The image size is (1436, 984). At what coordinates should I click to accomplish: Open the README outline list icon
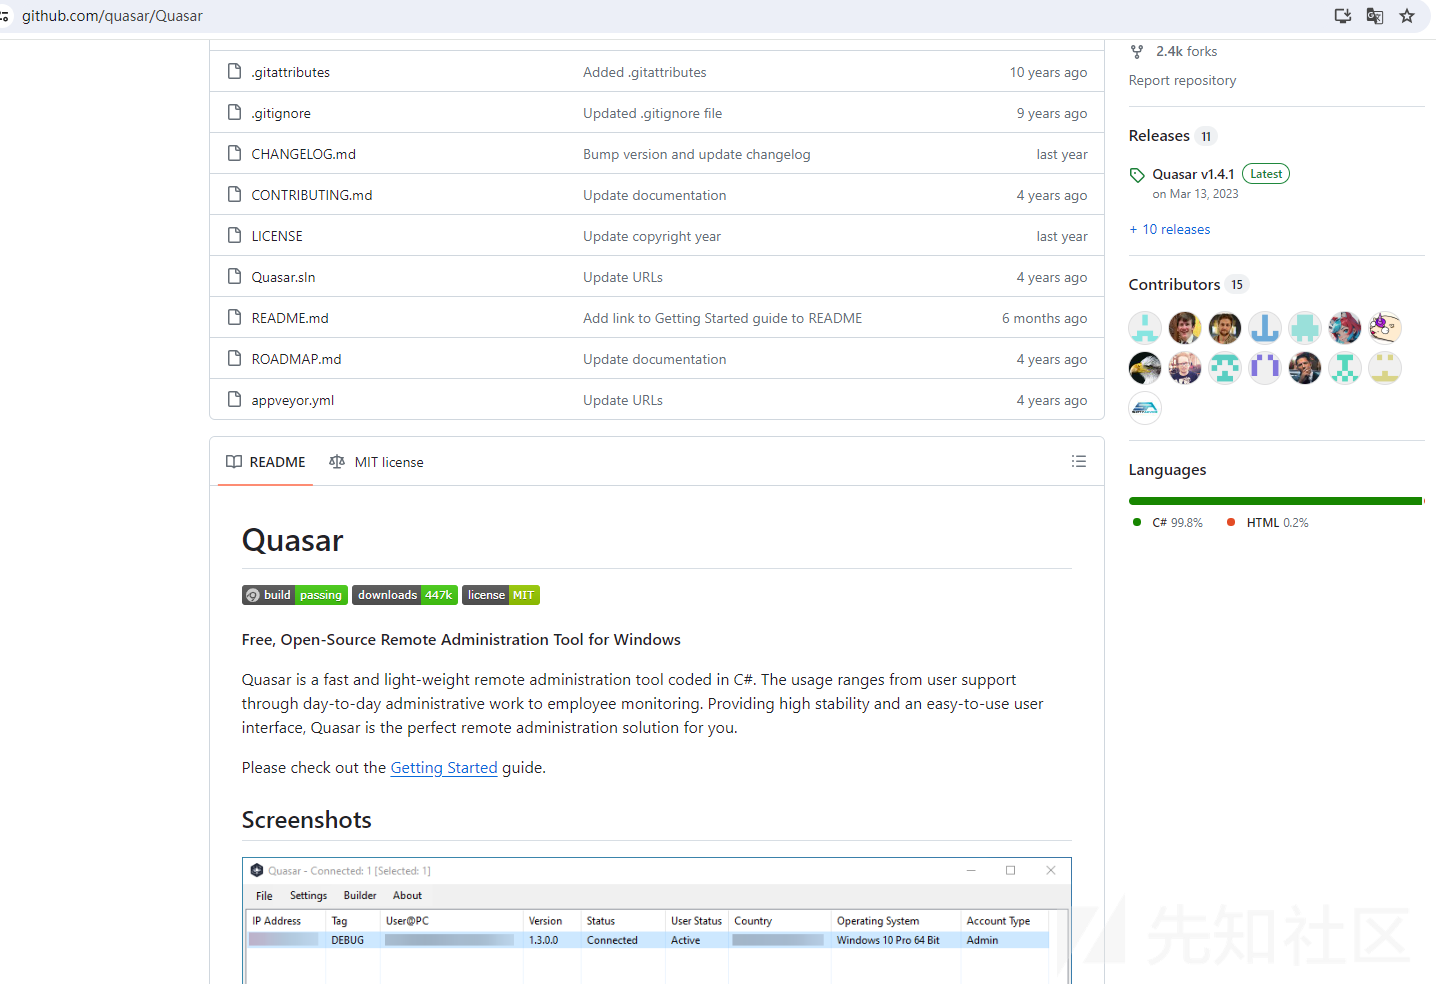(1079, 461)
